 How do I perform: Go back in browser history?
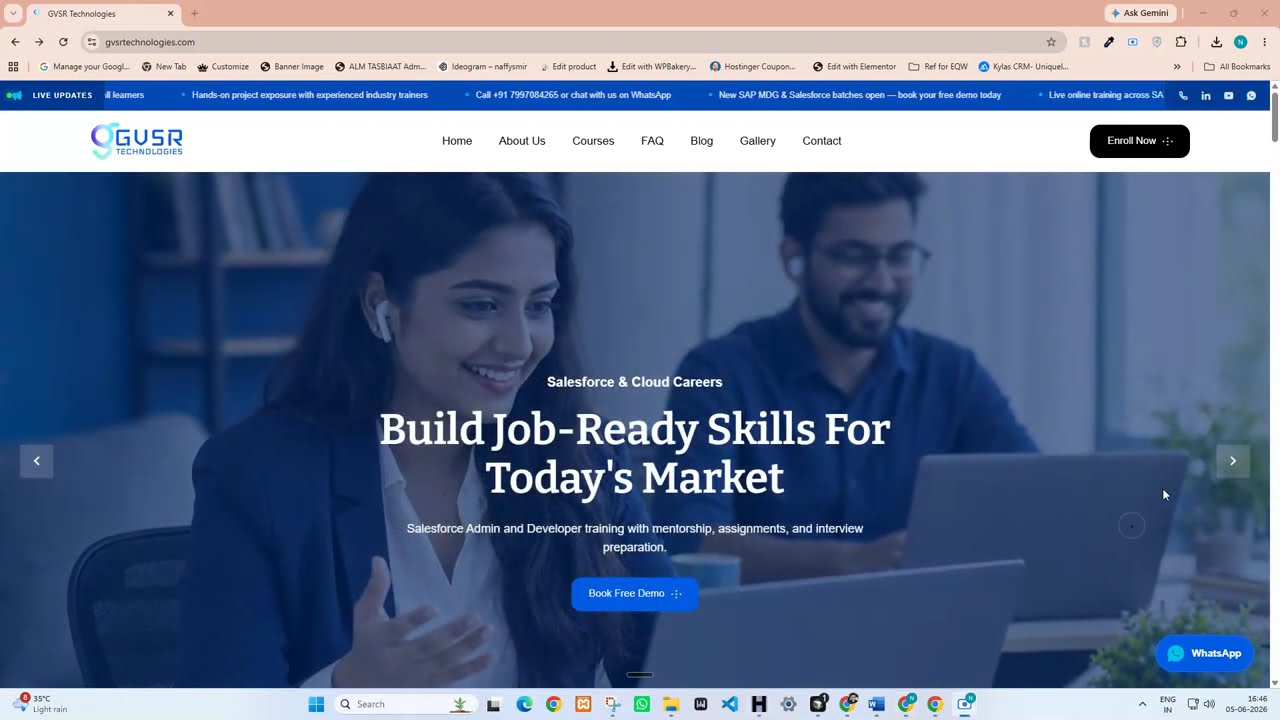[x=15, y=42]
